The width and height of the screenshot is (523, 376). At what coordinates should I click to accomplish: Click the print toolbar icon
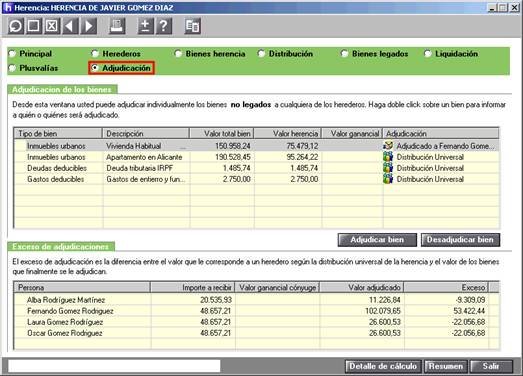coord(117,26)
